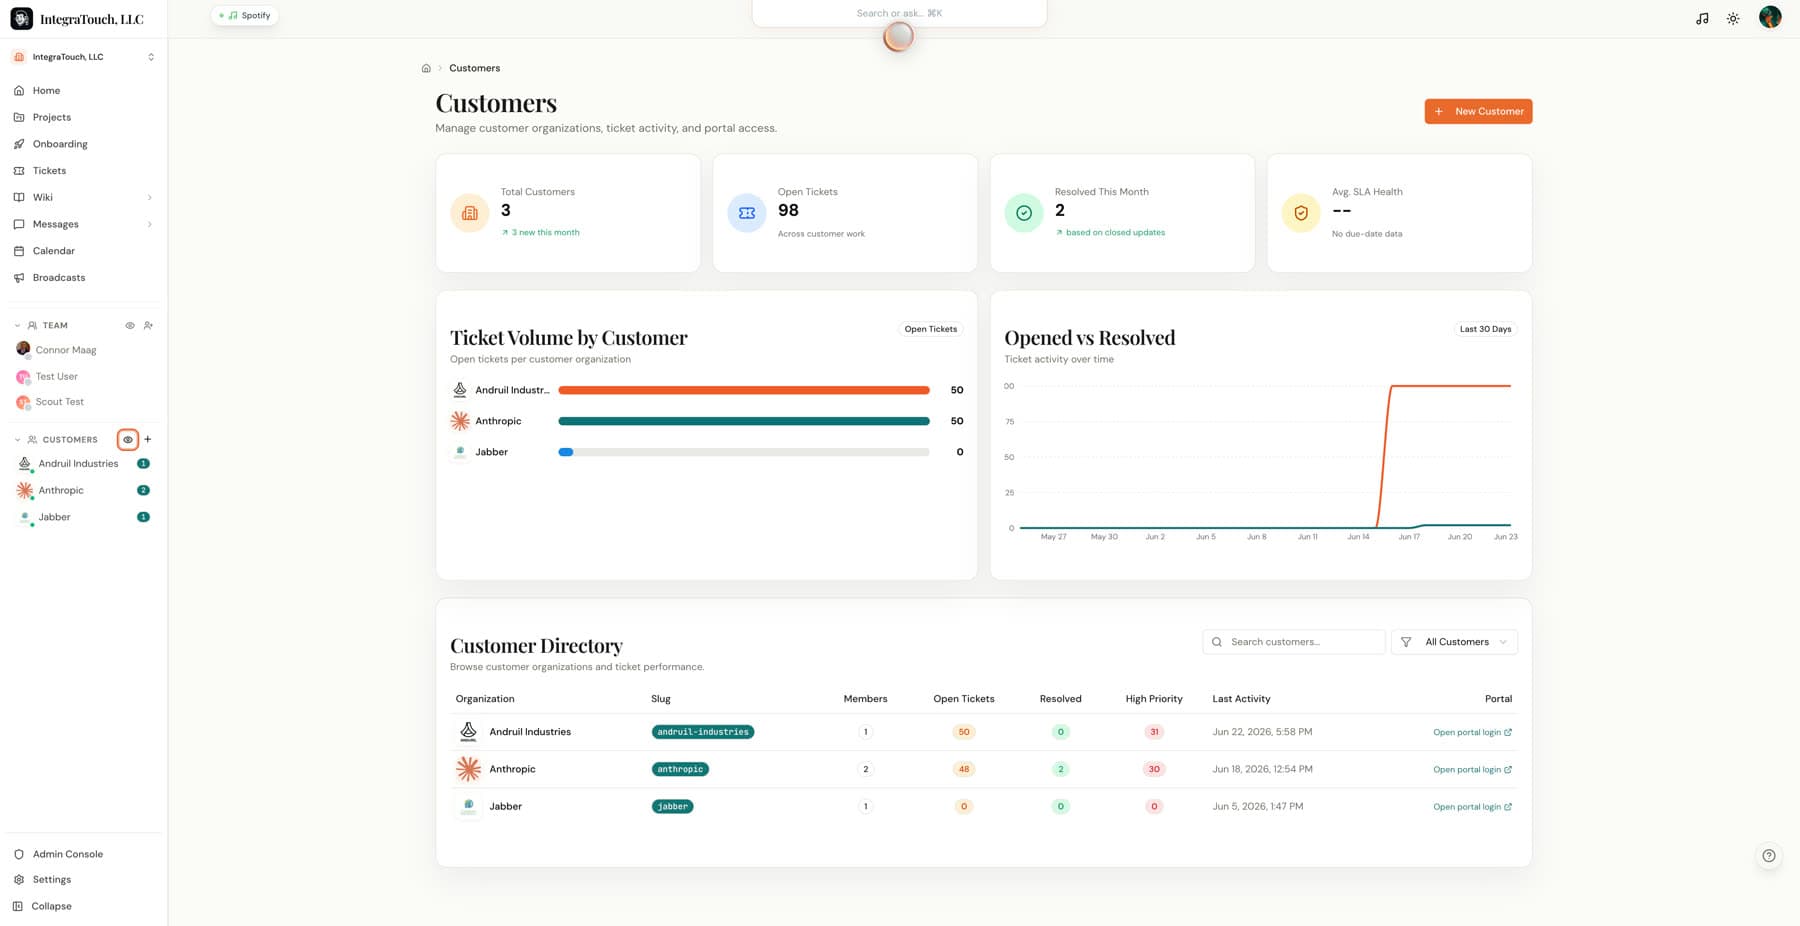Screen dimensions: 1800x926
Task: Click Jabber logo in directory
Action: [x=468, y=806]
